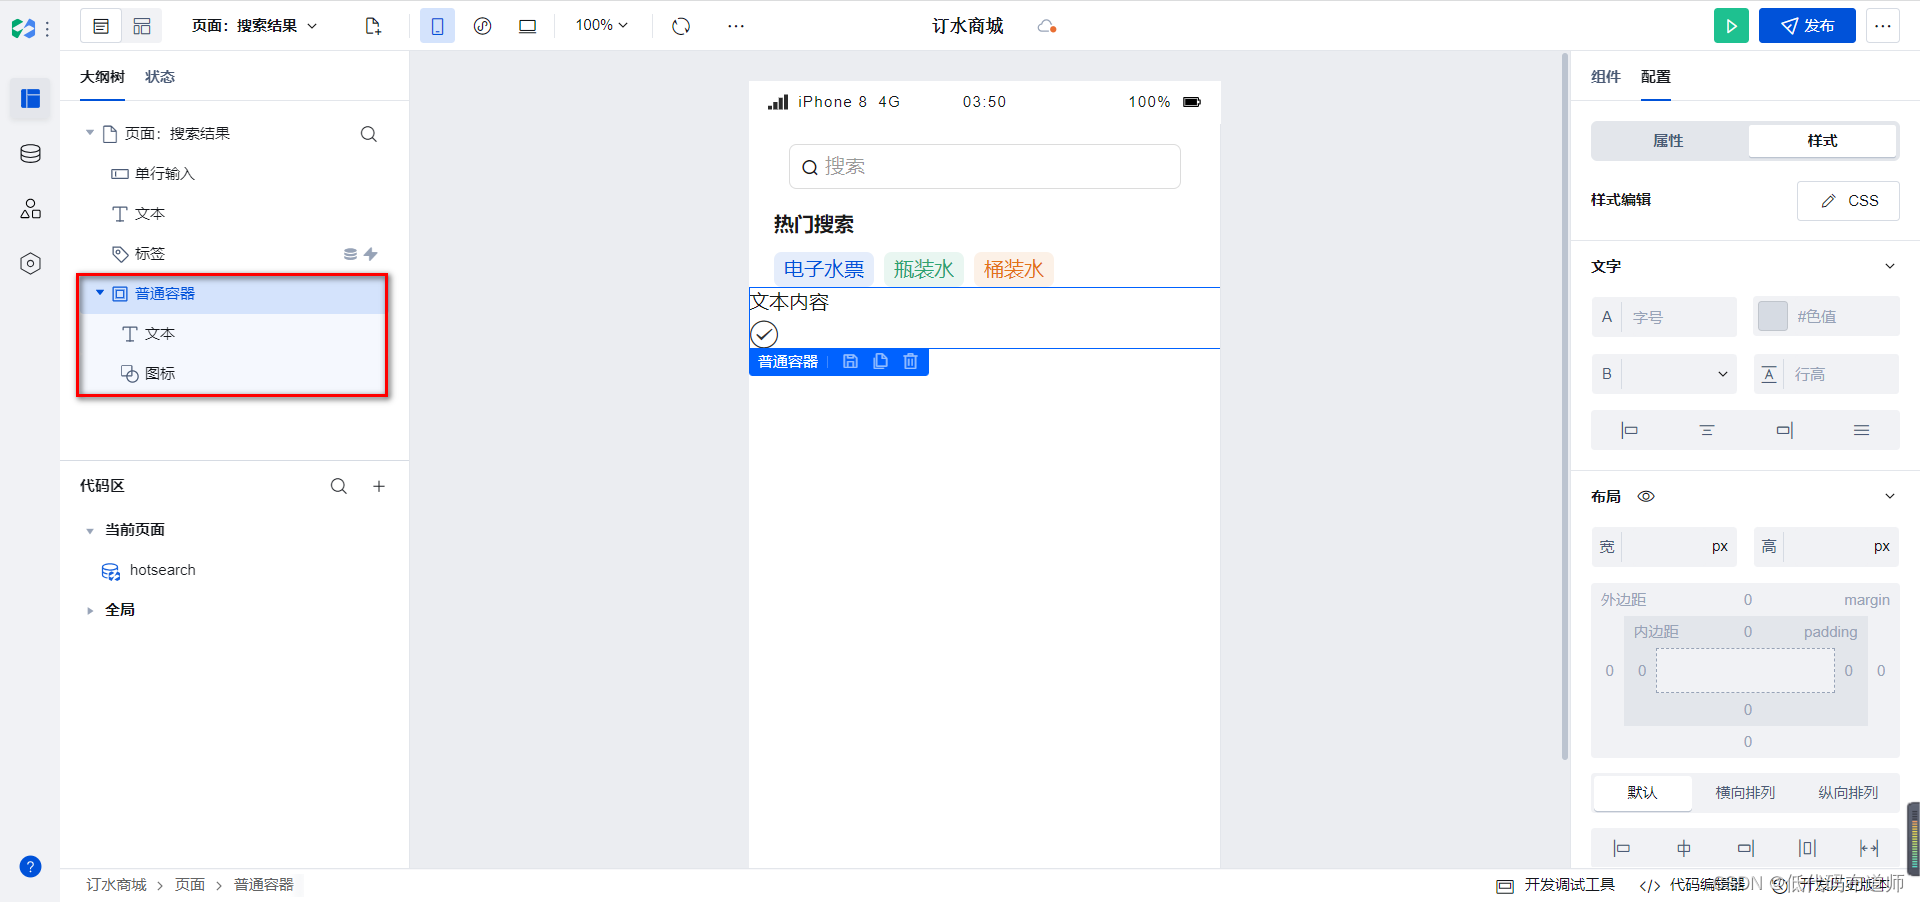Collapse the 普通容器 tree node

[100, 293]
